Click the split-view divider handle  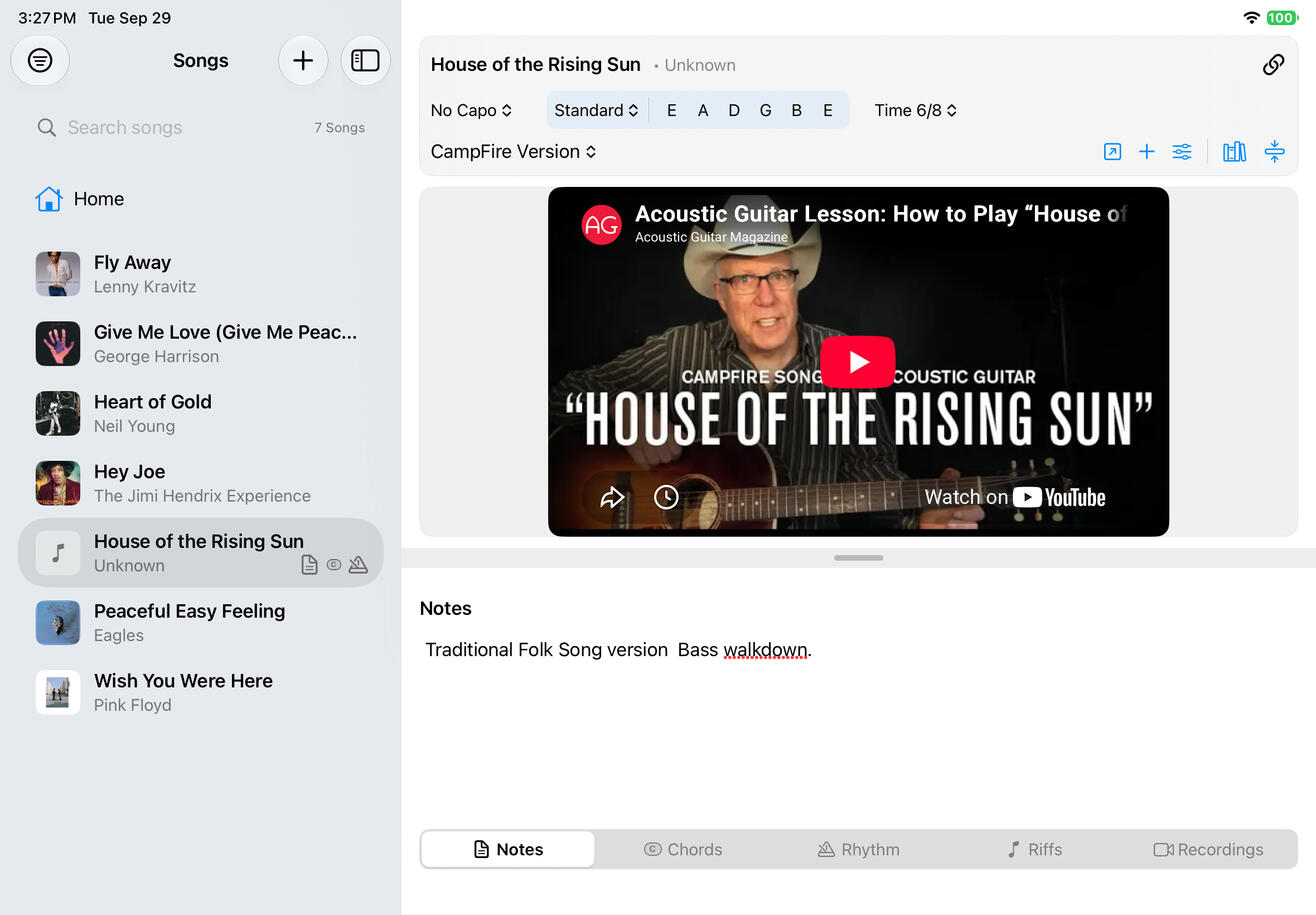[x=858, y=558]
